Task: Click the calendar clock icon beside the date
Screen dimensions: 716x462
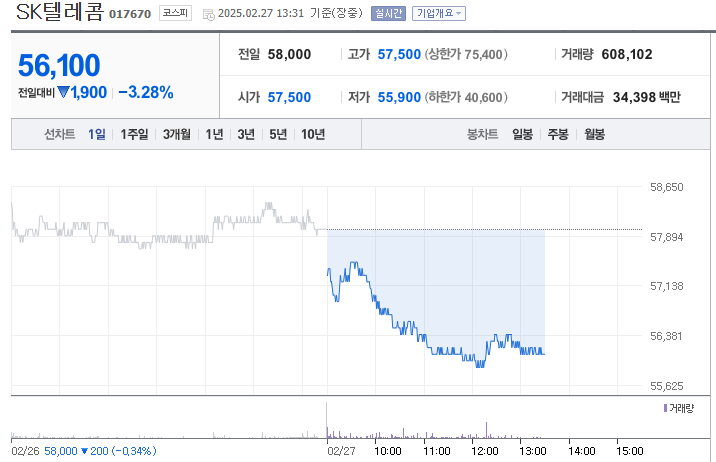Action: pos(209,15)
